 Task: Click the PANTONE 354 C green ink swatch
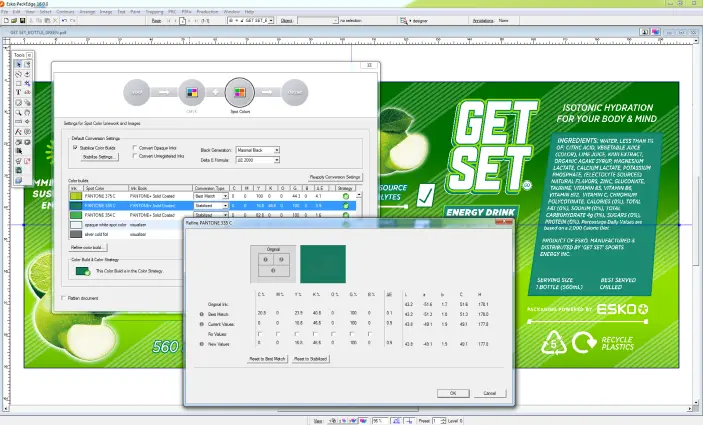pos(76,215)
